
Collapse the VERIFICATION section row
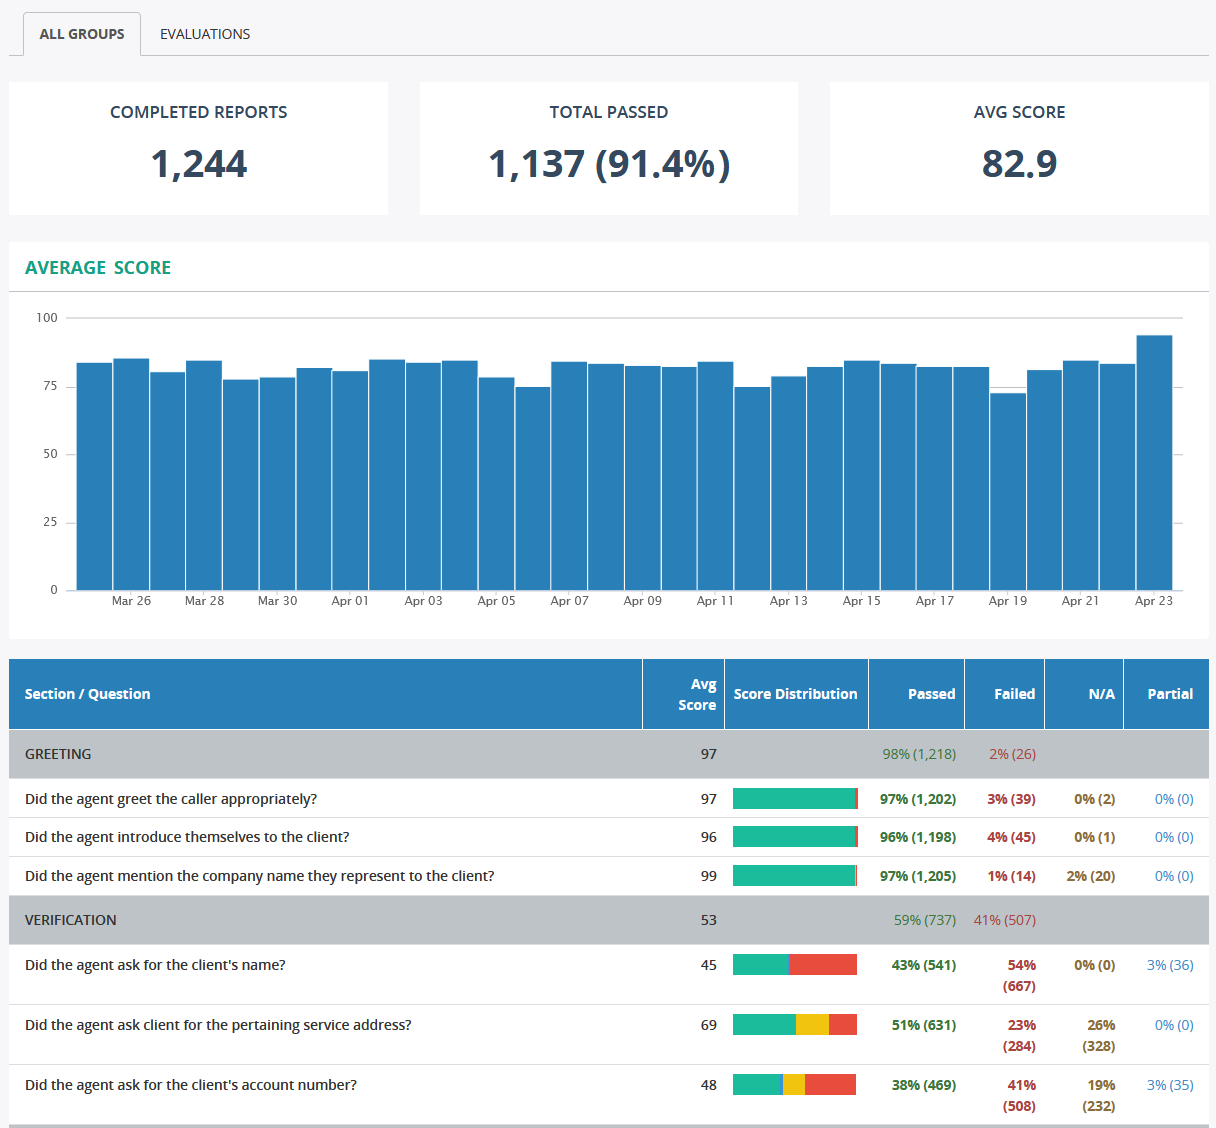[x=71, y=920]
